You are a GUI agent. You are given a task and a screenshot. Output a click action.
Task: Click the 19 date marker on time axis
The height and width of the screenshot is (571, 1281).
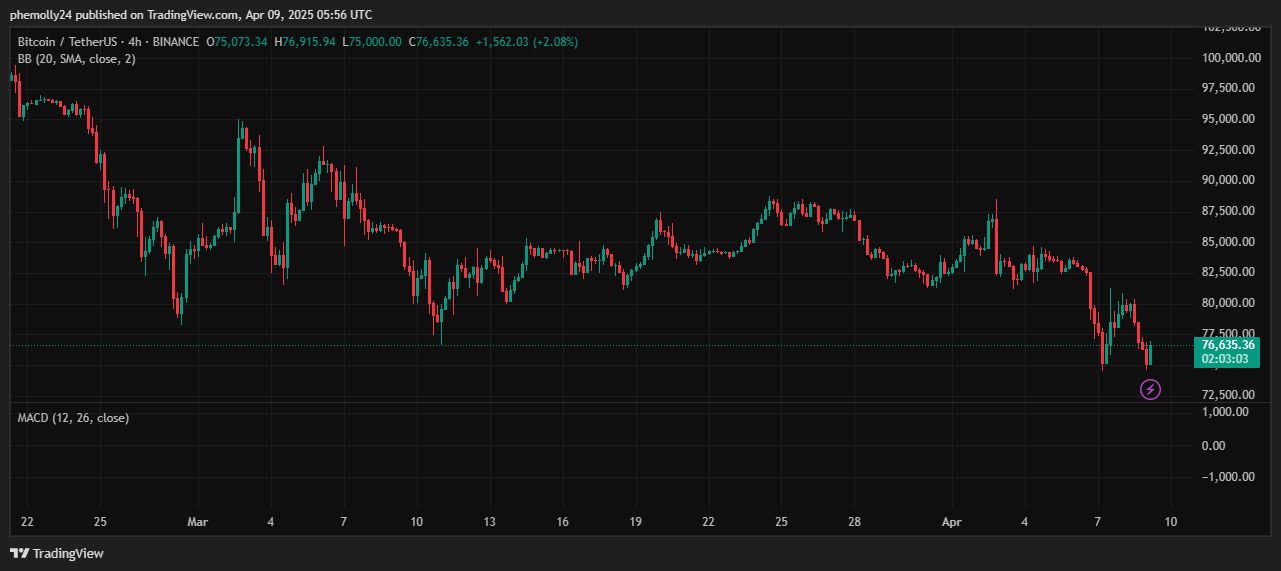tap(635, 522)
